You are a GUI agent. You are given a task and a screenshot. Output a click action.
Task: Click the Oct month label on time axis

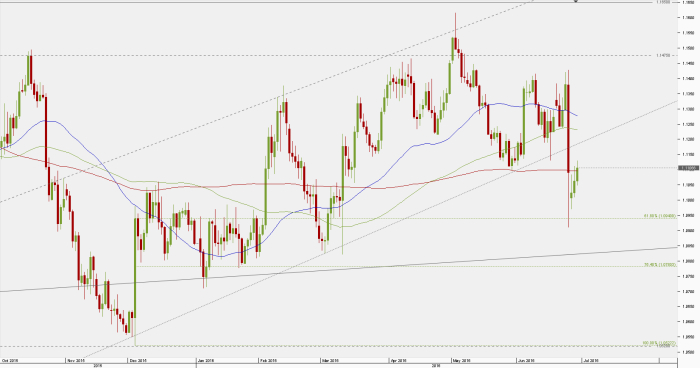(9, 360)
